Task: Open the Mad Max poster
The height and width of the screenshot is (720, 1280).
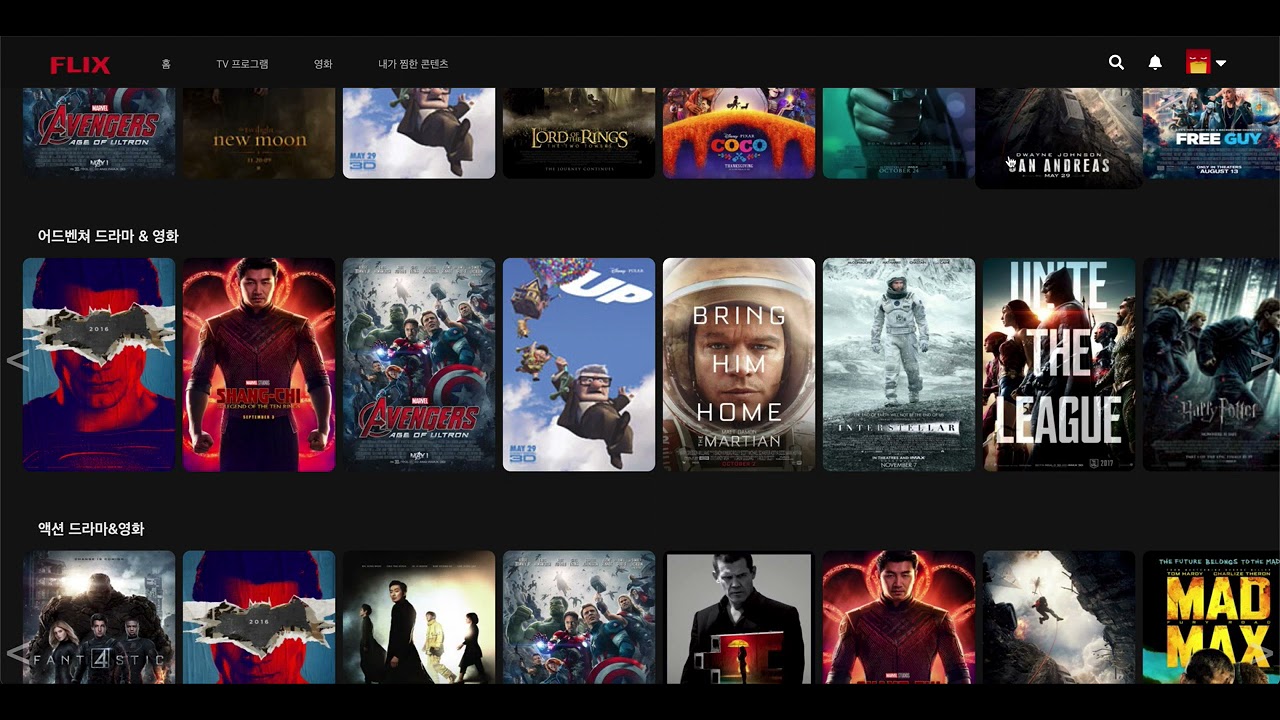Action: pos(1210,617)
